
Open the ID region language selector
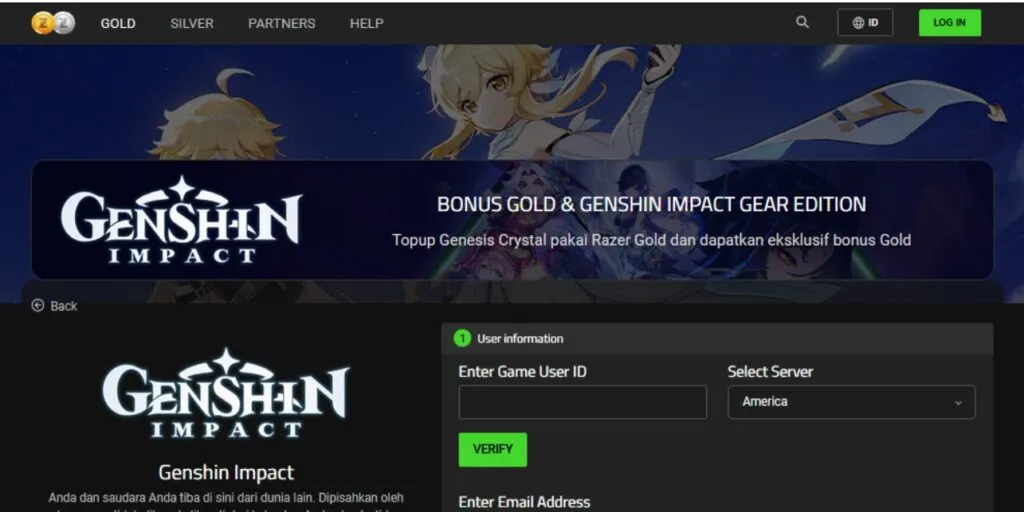[x=865, y=23]
